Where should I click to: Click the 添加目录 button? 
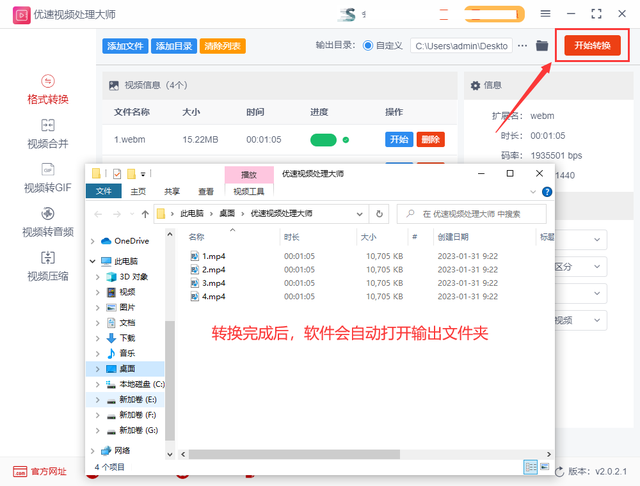click(174, 46)
